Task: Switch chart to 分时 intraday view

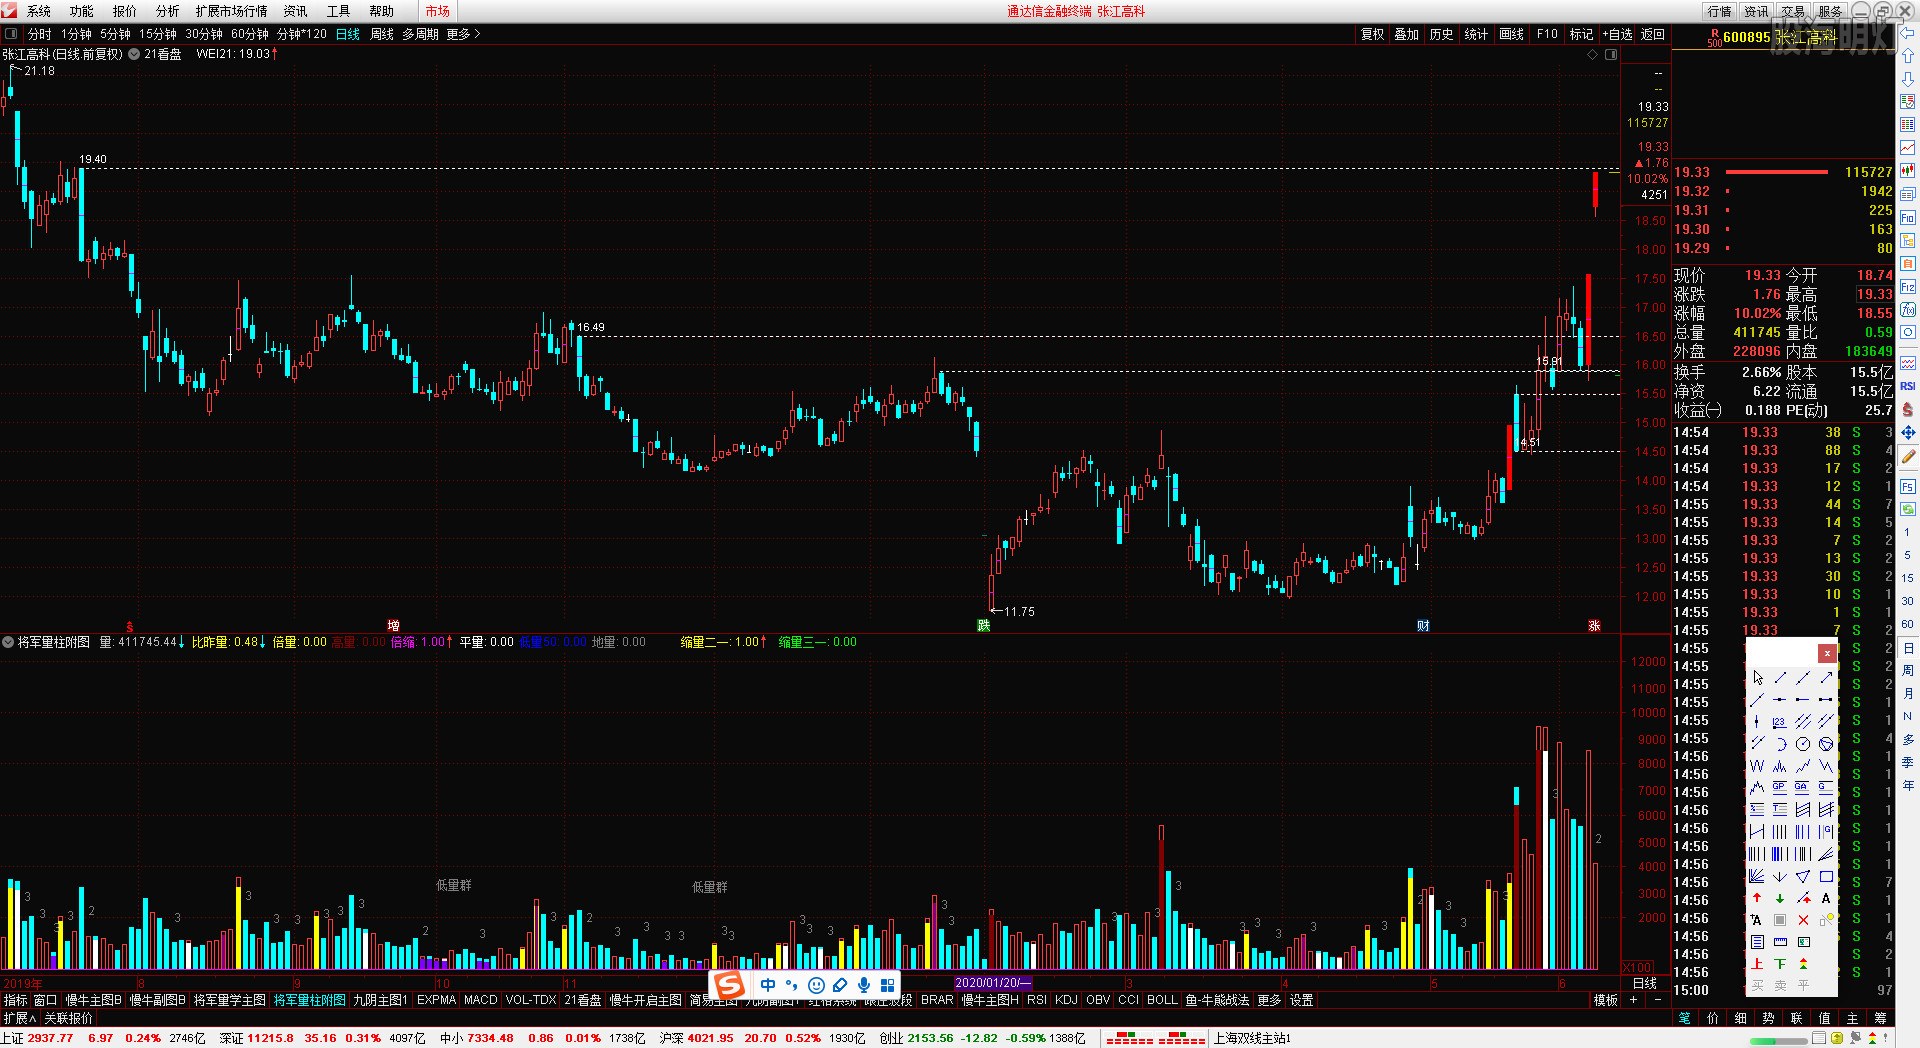Action: [40, 34]
